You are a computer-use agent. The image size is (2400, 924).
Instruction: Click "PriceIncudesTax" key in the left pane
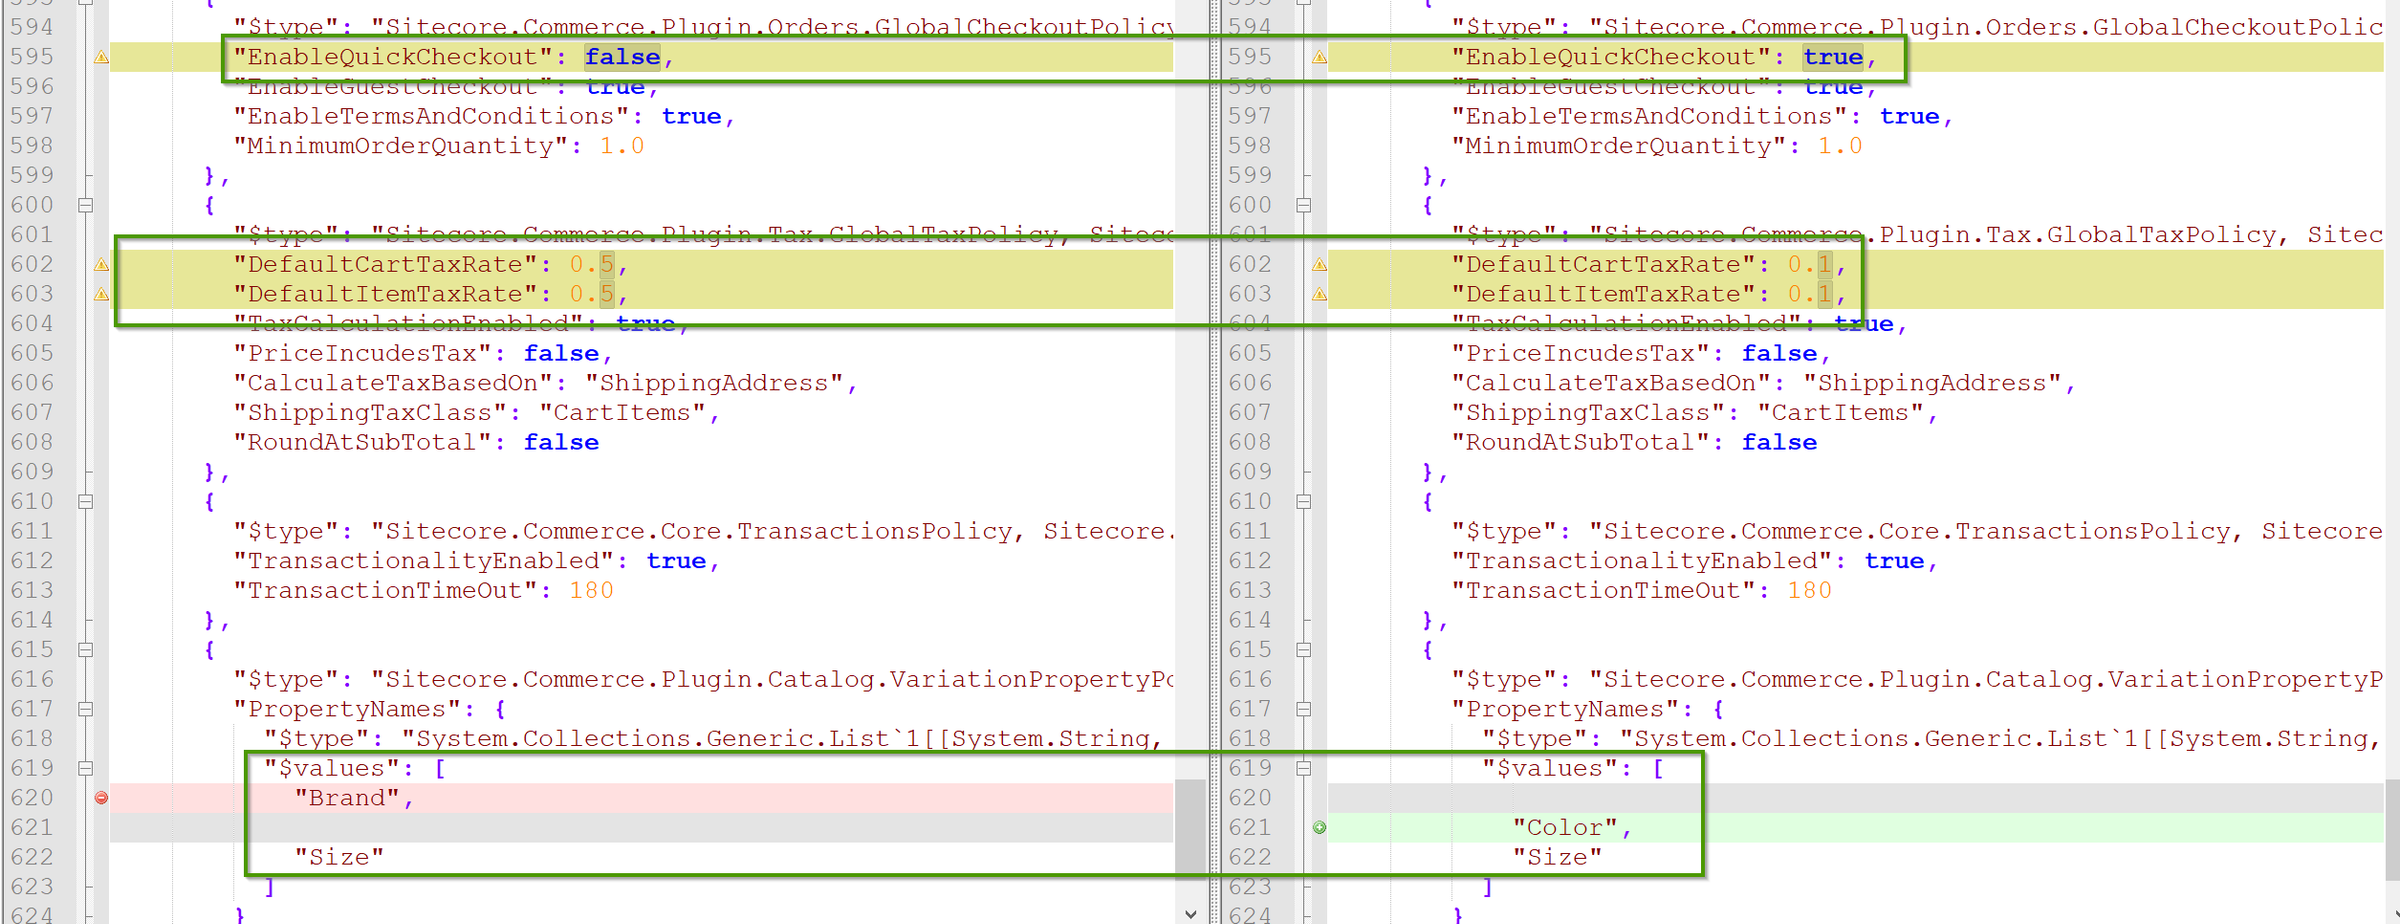(x=363, y=354)
